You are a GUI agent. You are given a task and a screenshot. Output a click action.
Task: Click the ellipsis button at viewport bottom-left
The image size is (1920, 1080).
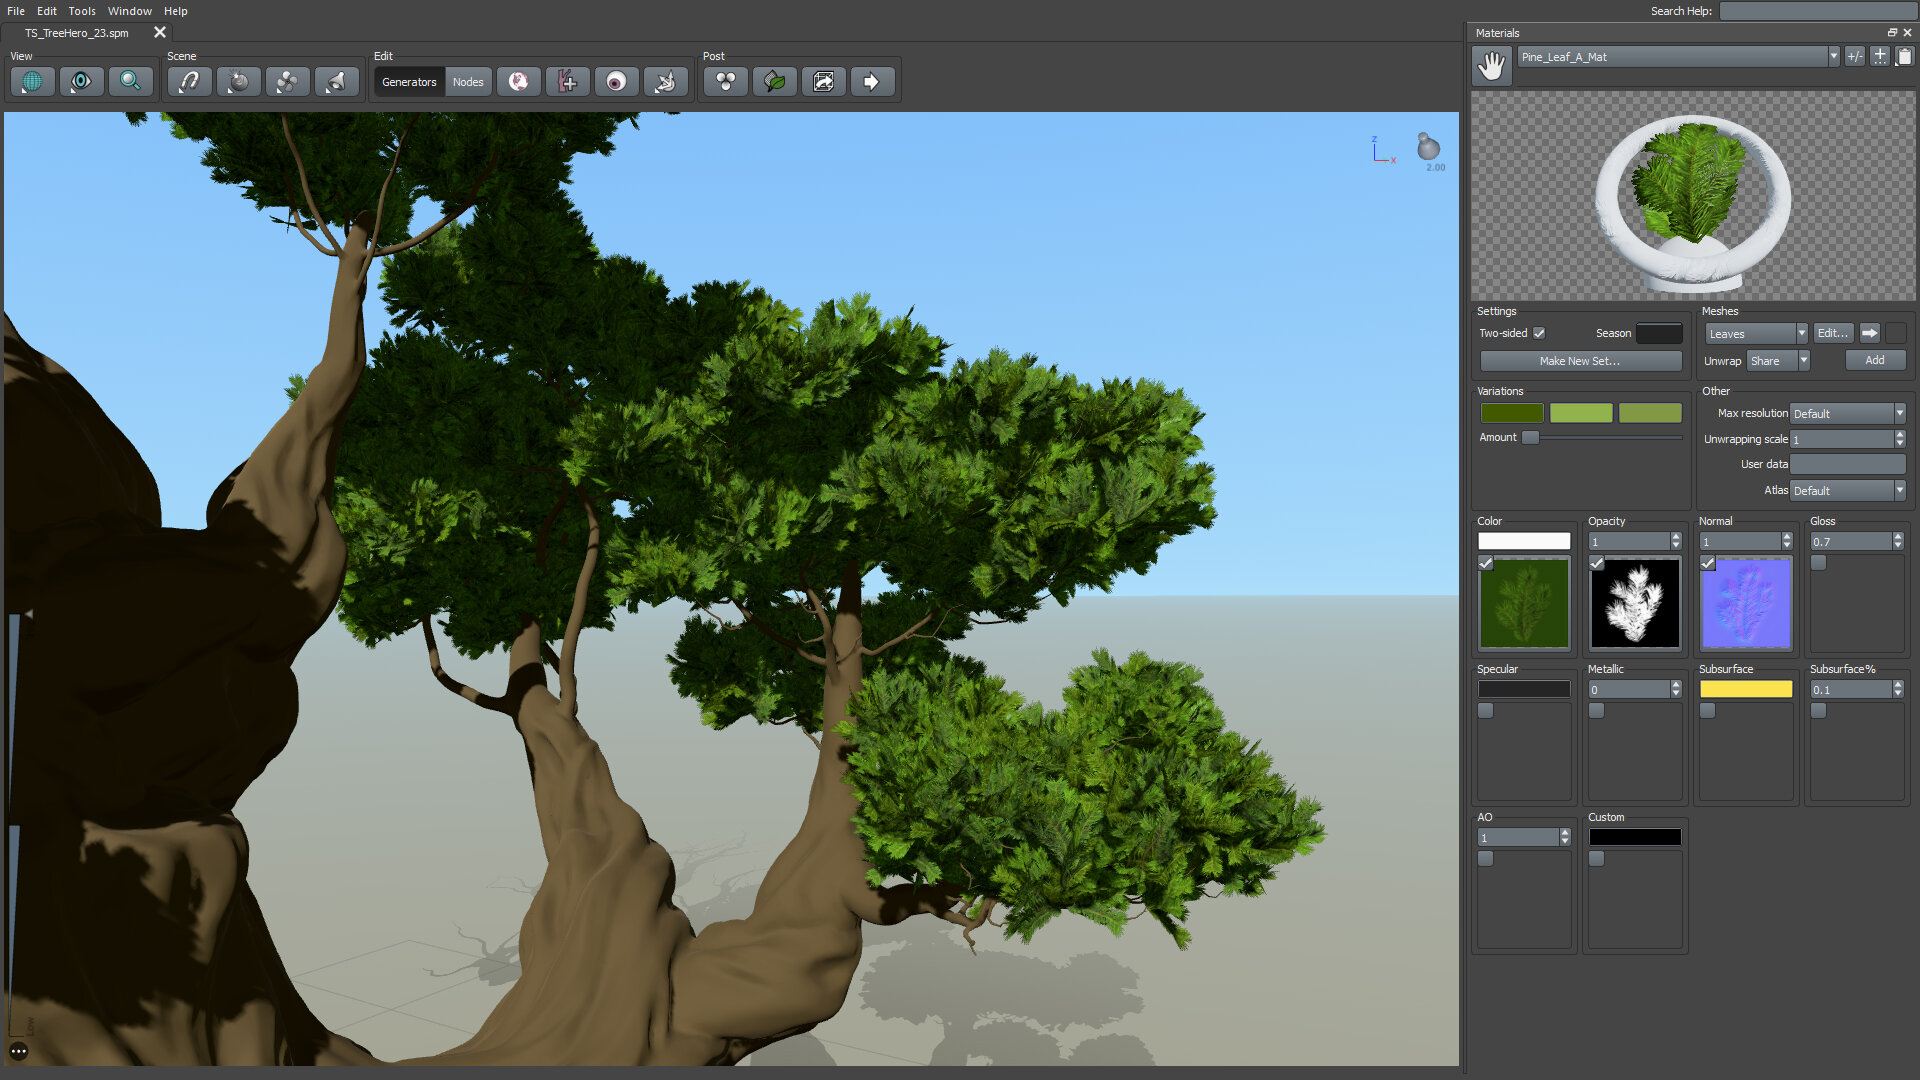(19, 1051)
